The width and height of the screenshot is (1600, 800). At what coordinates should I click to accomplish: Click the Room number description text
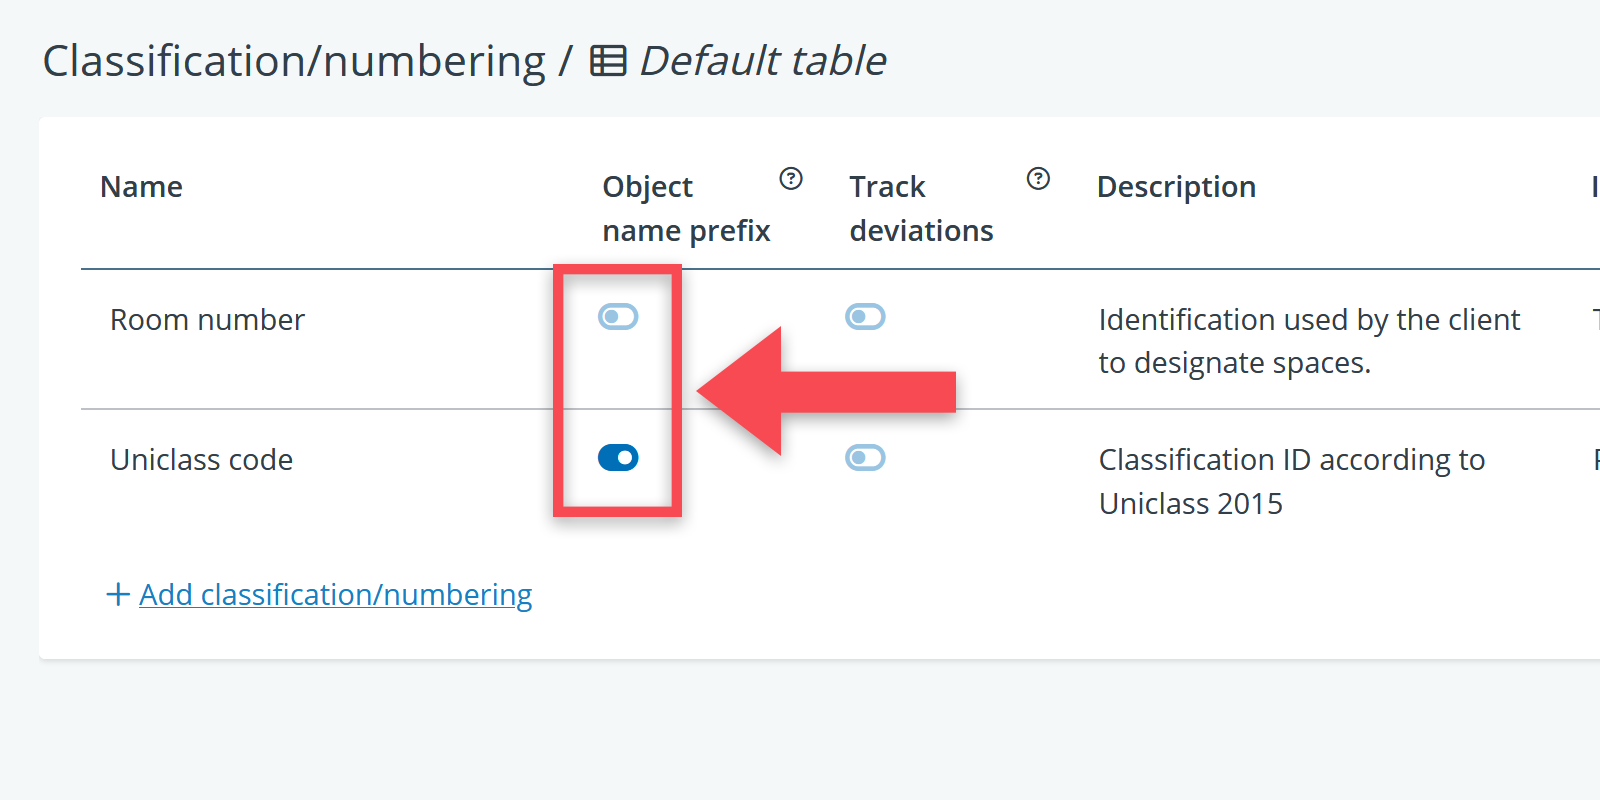[x=1308, y=341]
